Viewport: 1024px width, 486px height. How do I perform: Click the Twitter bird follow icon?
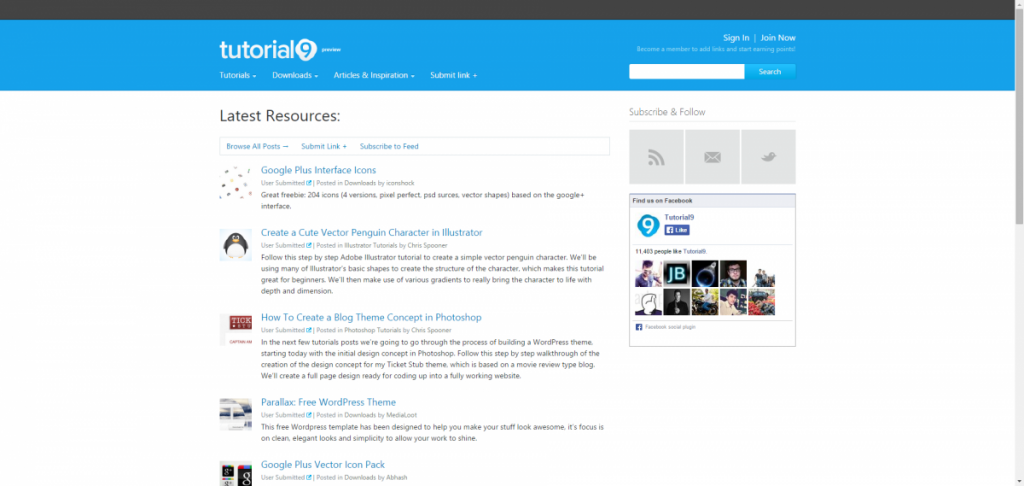pyautogui.click(x=768, y=157)
